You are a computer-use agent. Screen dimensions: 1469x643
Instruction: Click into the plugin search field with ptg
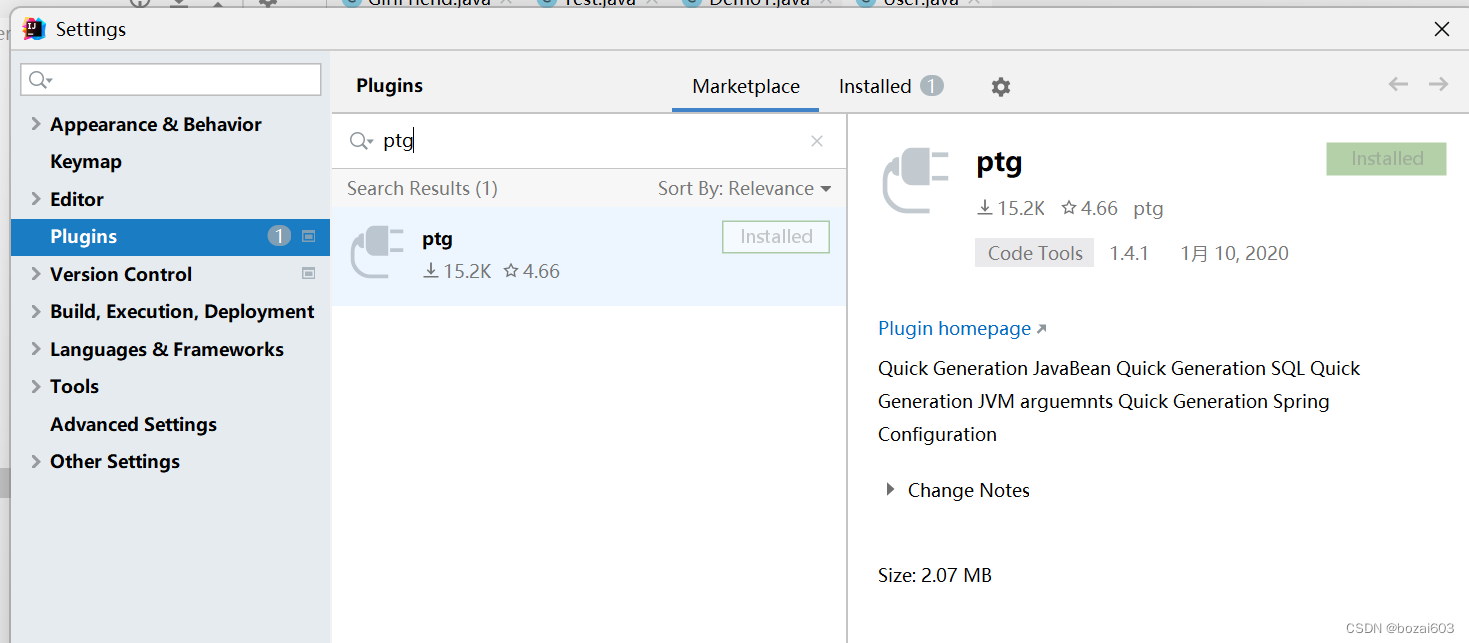coord(590,141)
